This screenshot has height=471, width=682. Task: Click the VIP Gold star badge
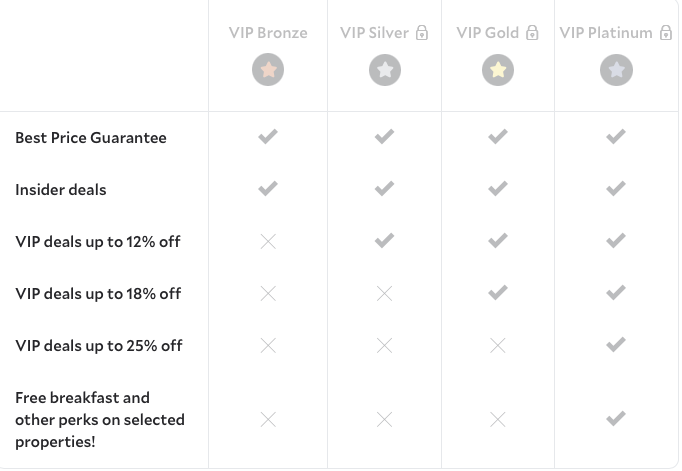(498, 70)
